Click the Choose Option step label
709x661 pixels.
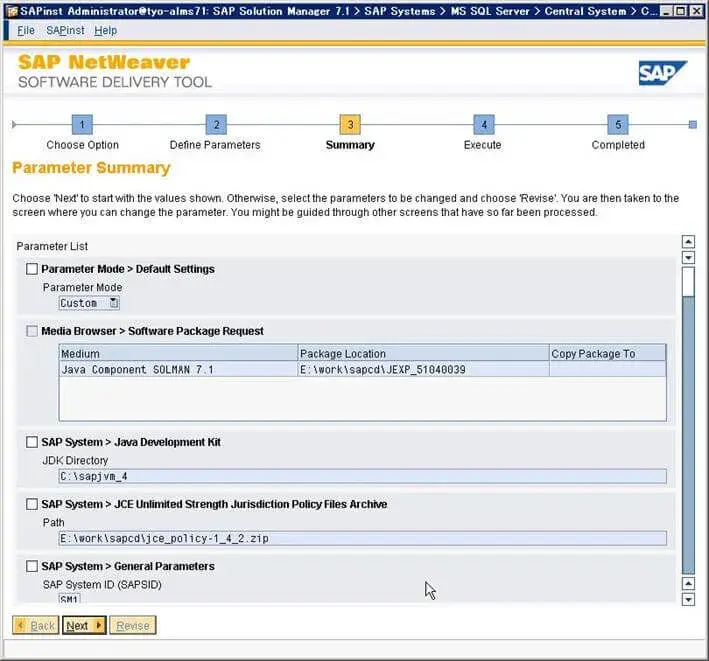[x=82, y=145]
